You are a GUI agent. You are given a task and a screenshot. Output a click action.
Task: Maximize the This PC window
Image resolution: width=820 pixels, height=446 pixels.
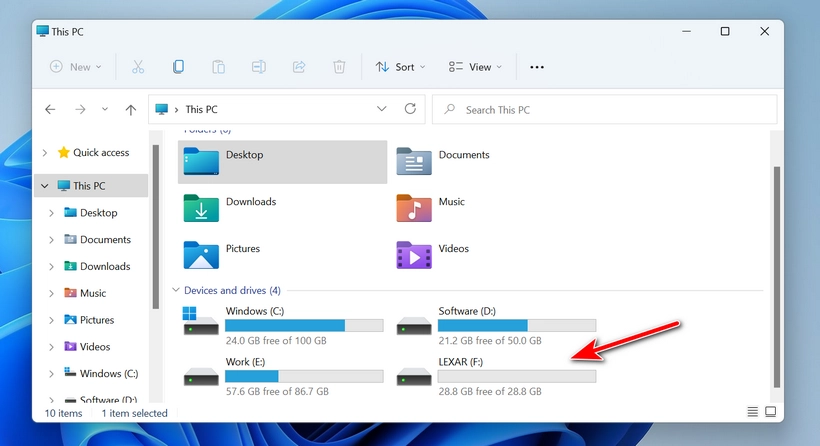(x=725, y=31)
